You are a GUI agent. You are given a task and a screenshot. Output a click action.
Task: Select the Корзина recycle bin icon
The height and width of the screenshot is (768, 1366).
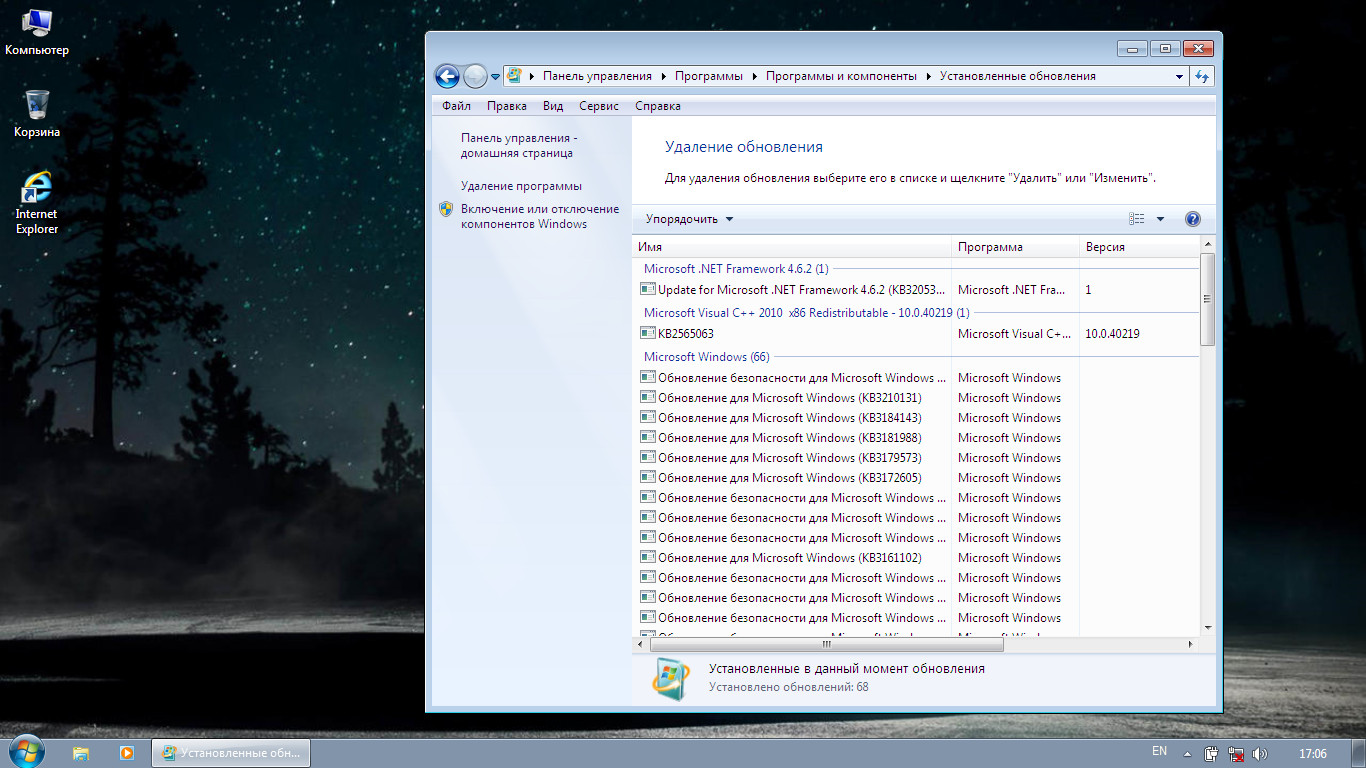click(37, 113)
